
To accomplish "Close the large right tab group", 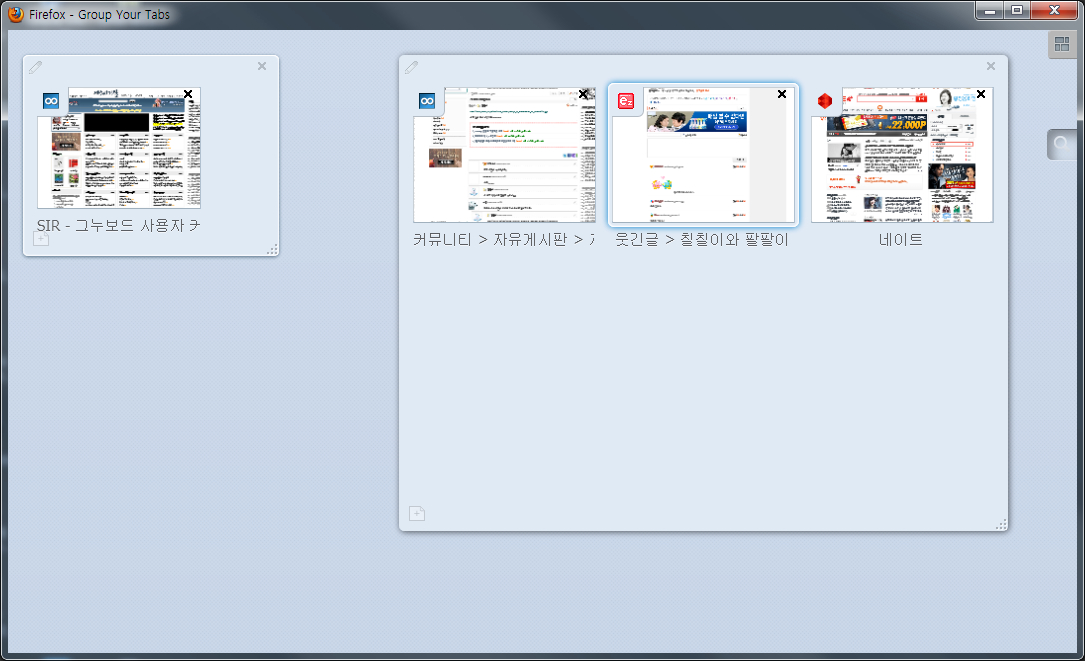I will click(x=991, y=66).
